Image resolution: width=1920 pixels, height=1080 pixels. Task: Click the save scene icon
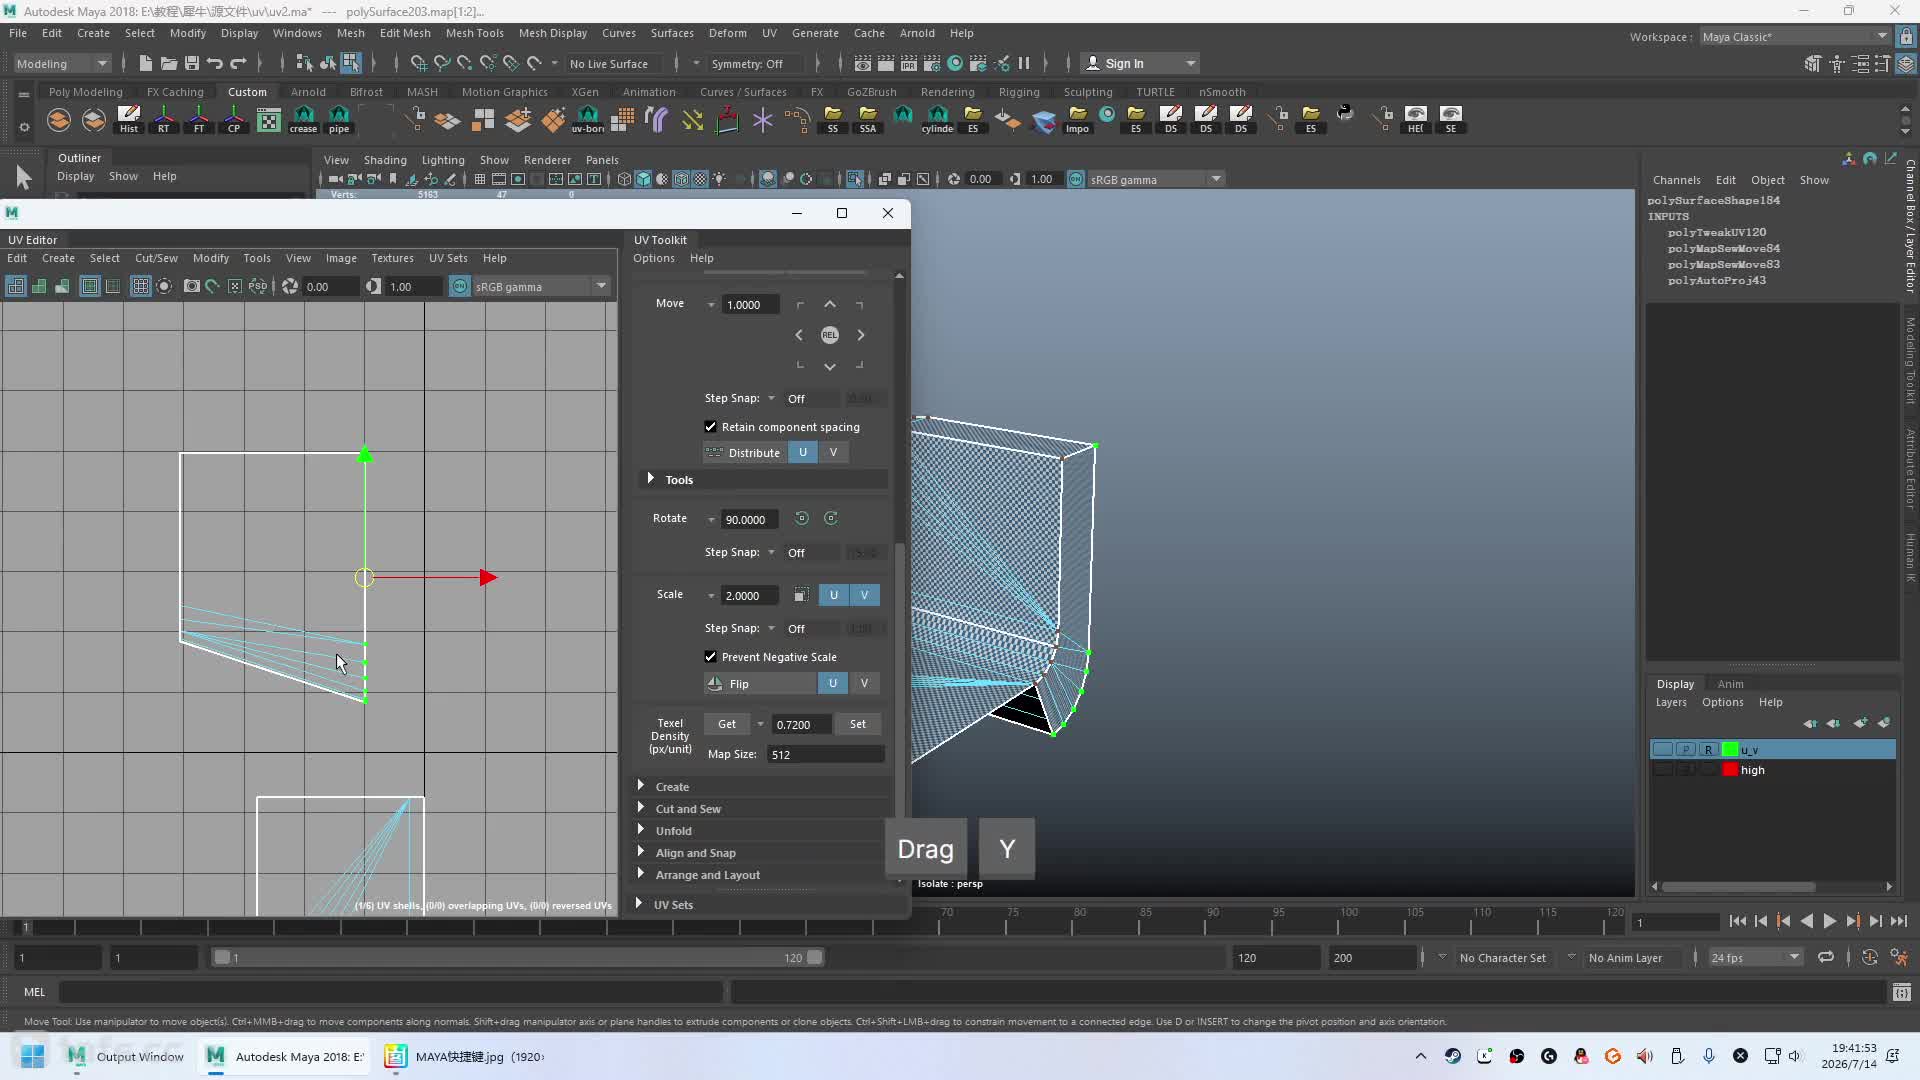pyautogui.click(x=192, y=63)
